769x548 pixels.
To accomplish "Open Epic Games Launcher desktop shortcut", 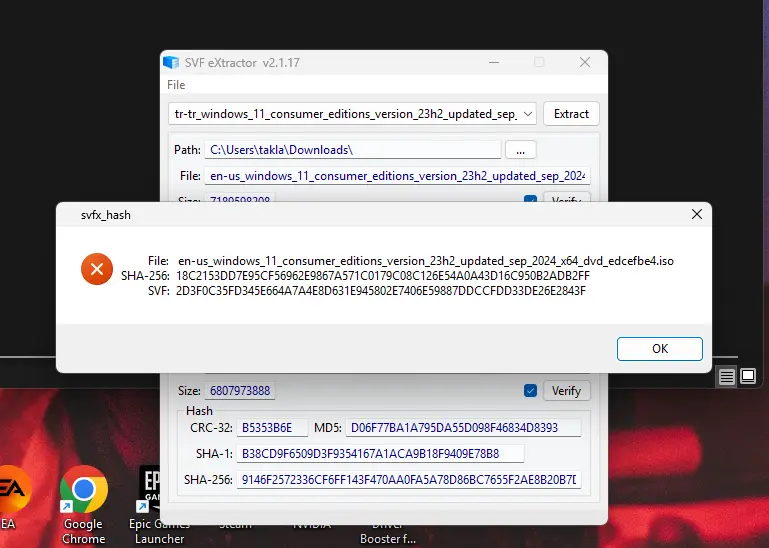I will (x=158, y=504).
